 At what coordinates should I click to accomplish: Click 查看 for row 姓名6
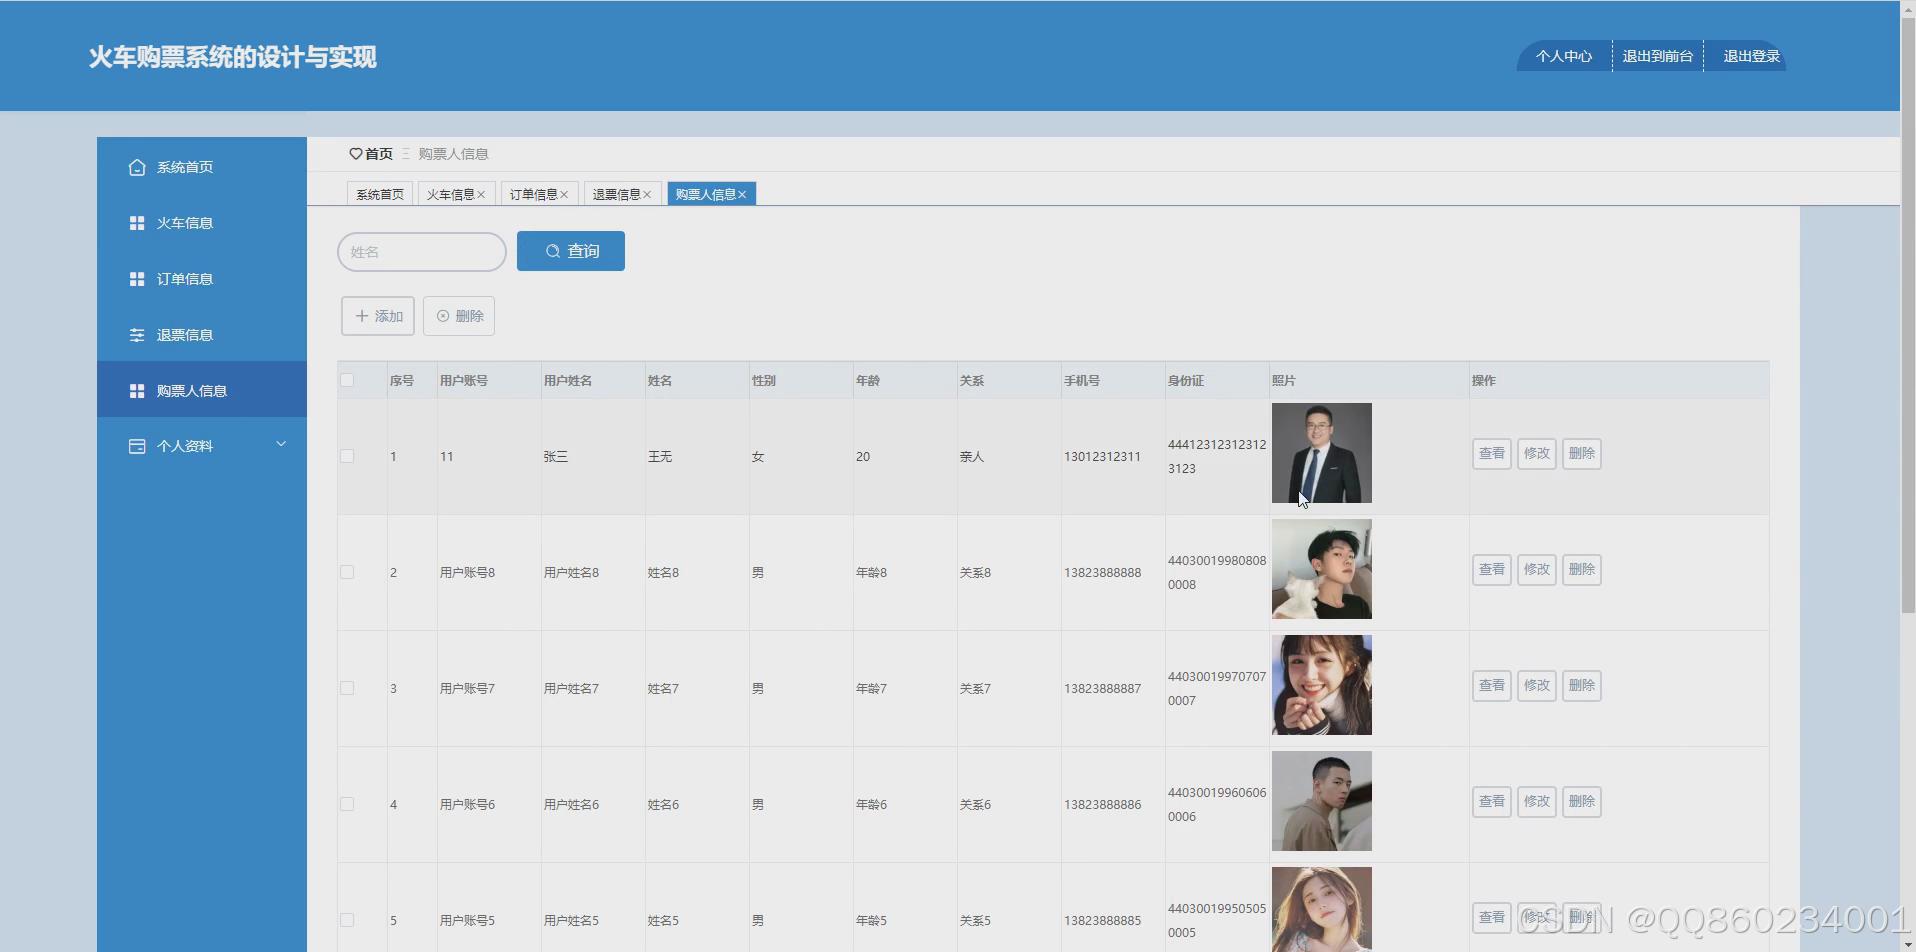coord(1492,802)
